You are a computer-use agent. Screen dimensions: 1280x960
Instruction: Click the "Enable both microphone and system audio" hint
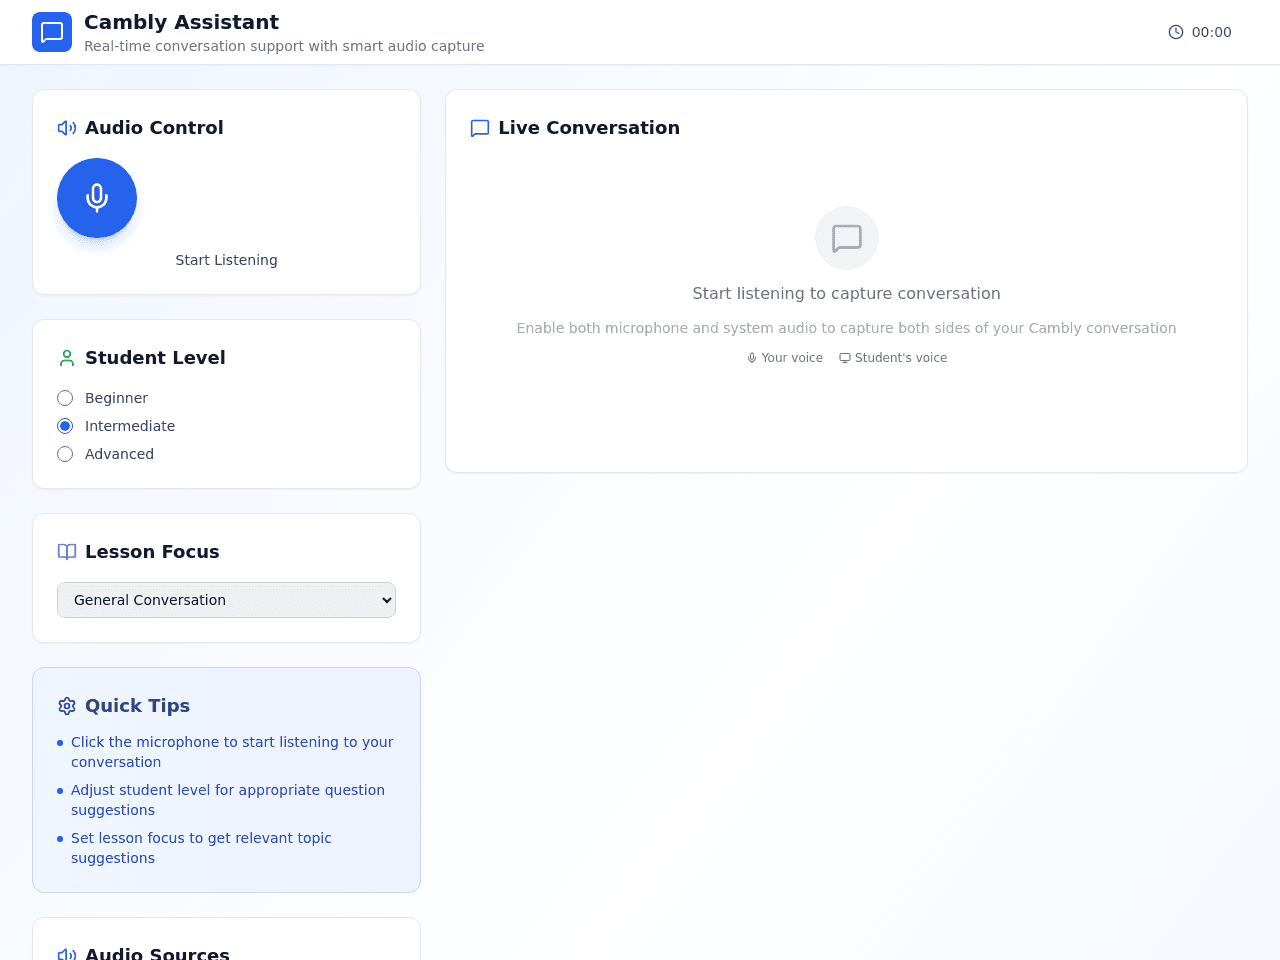click(x=847, y=328)
